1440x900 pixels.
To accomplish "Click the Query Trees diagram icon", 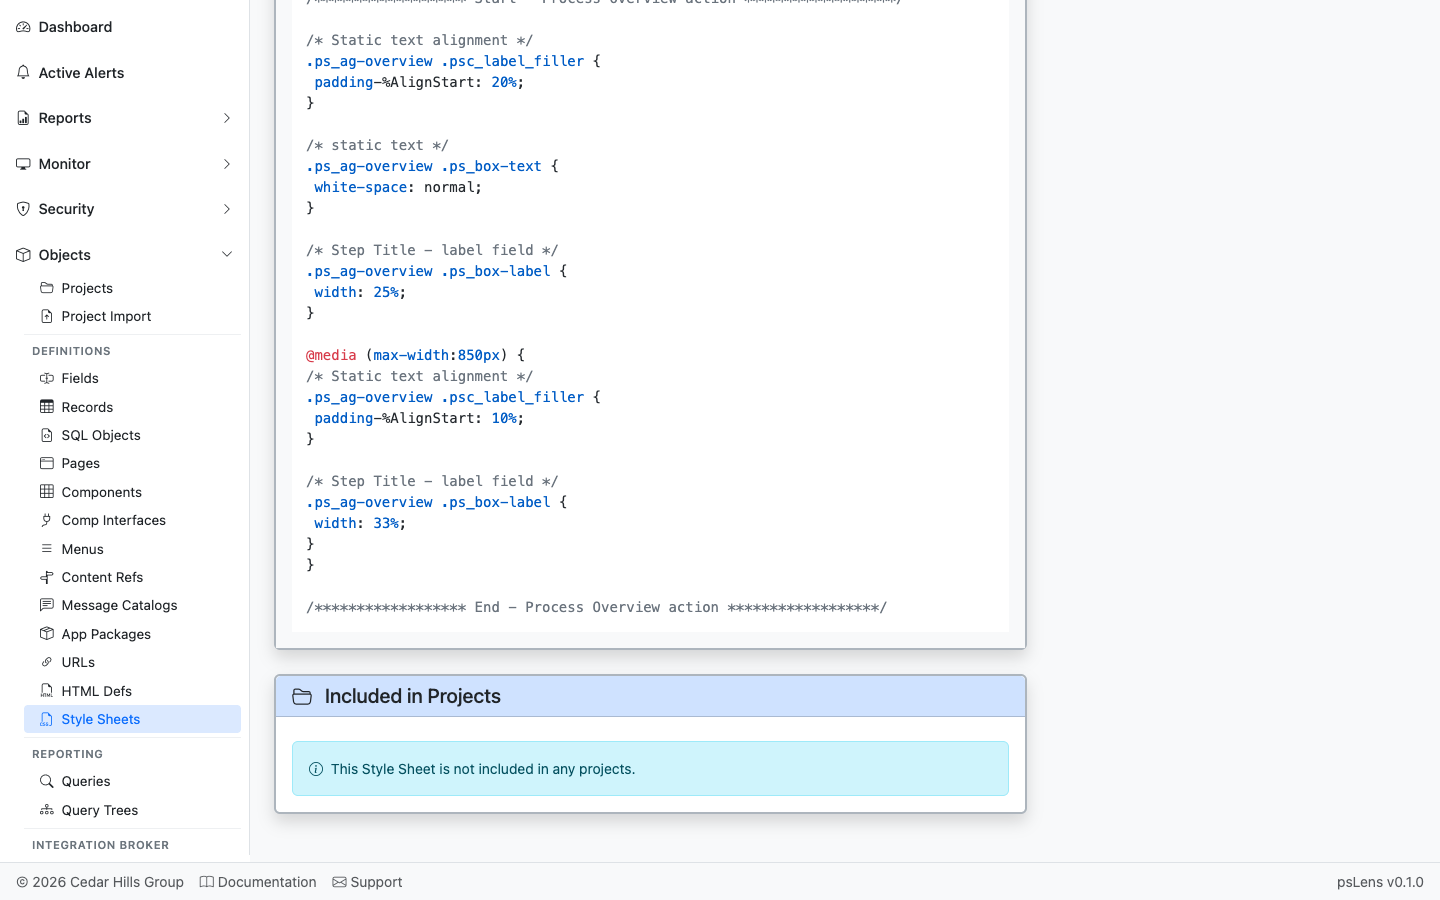I will click(x=47, y=810).
